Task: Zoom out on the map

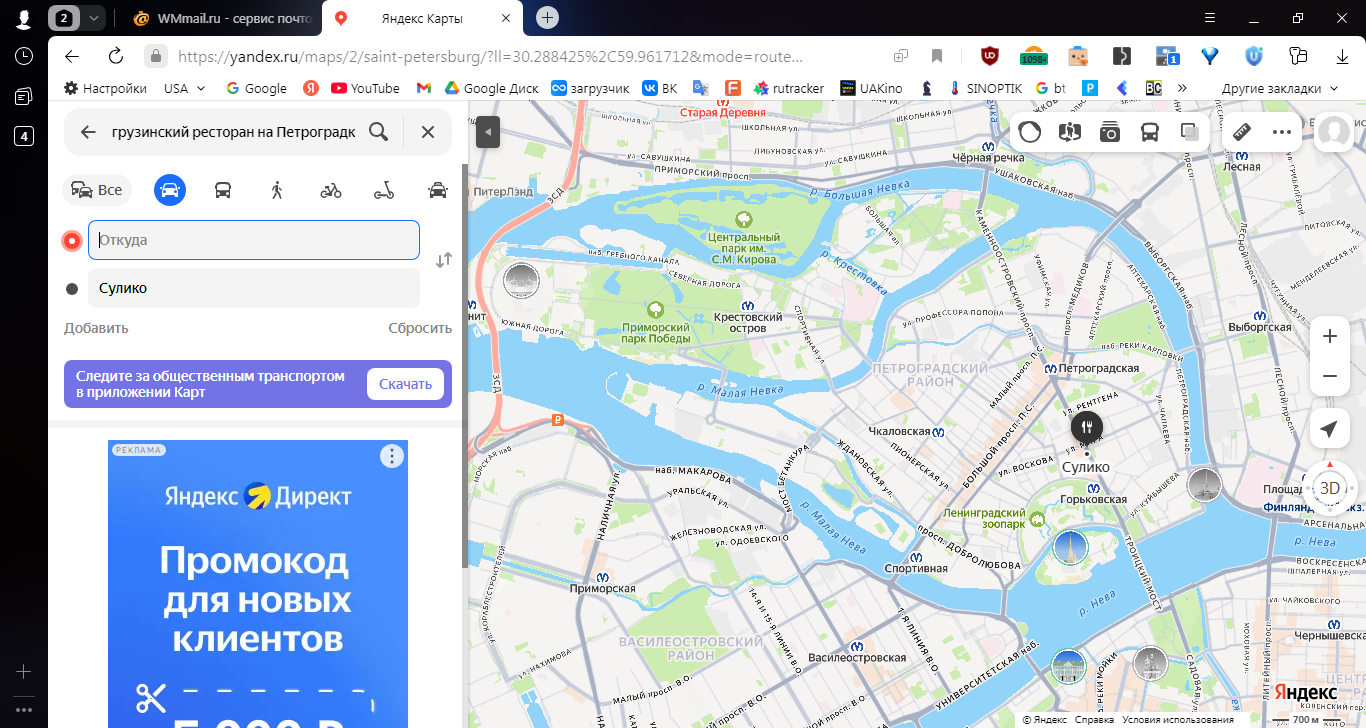Action: point(1330,376)
